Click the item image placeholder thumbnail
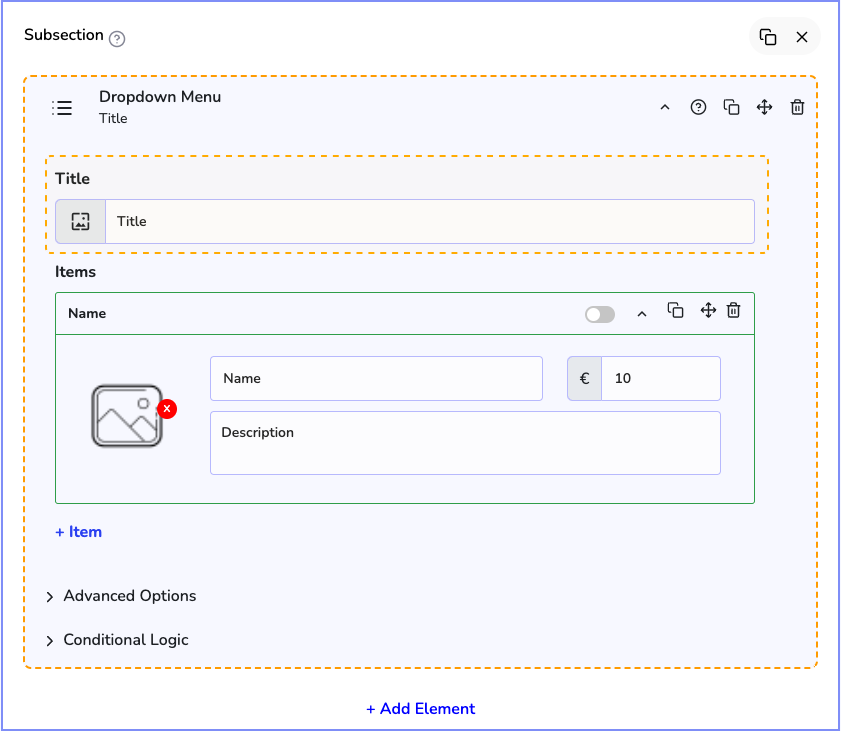This screenshot has width=841, height=731. (126, 416)
